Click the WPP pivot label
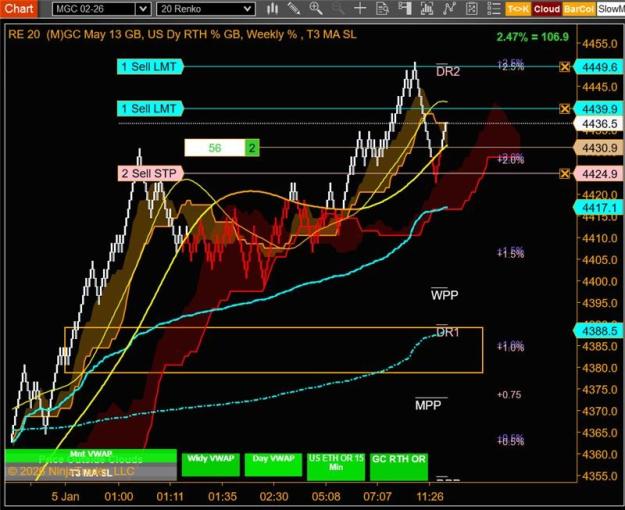The height and width of the screenshot is (510, 625). [444, 295]
